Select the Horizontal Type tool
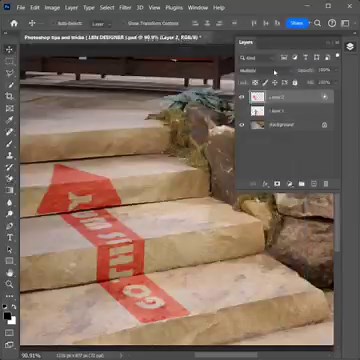This screenshot has height=360, width=360. coord(9,237)
